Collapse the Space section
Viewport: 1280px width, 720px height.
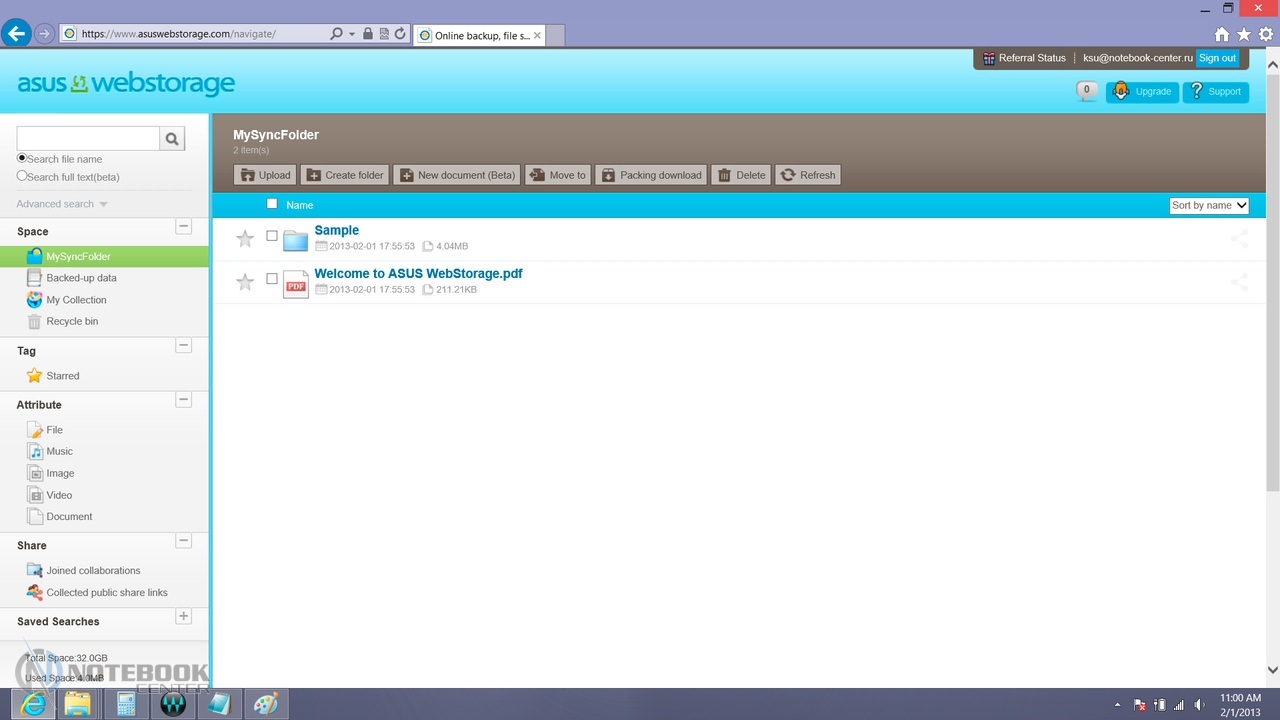(x=183, y=227)
